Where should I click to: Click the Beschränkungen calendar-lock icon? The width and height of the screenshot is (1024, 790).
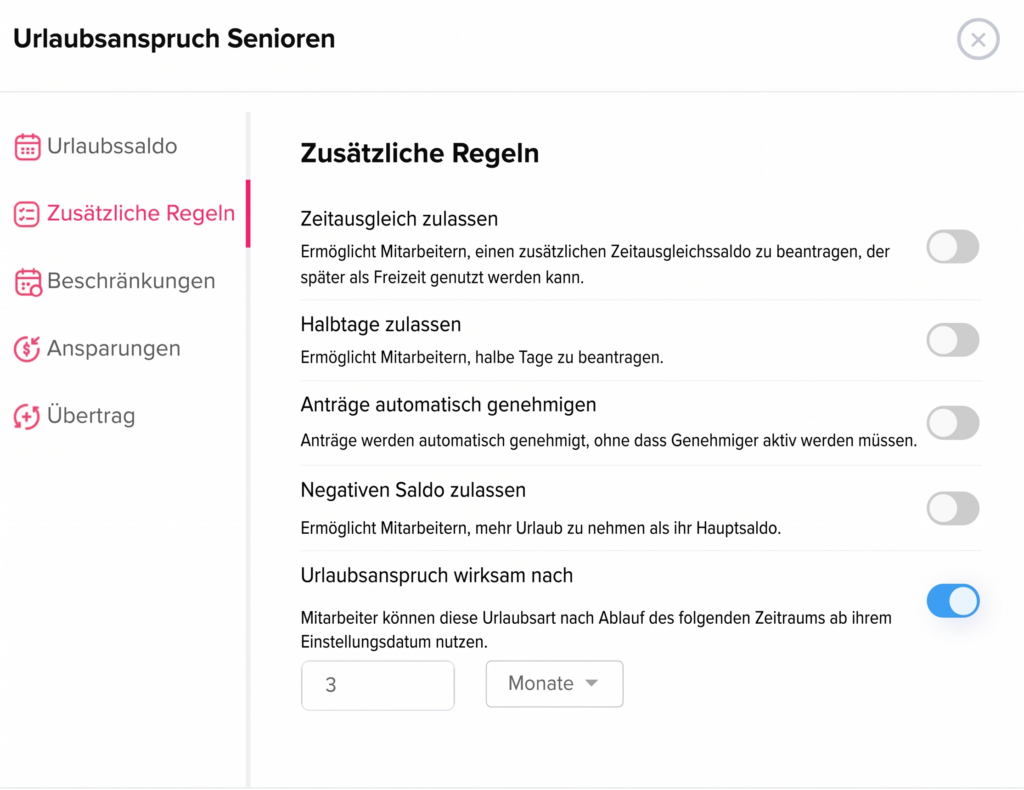[28, 281]
